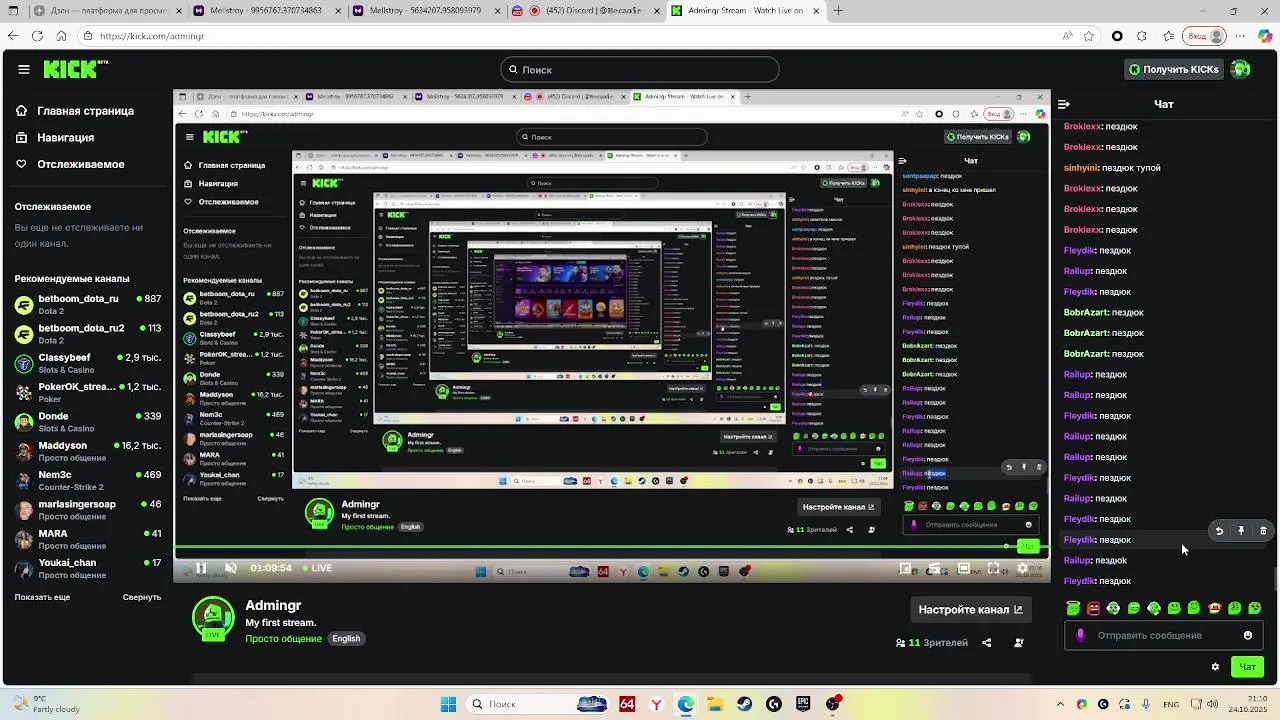This screenshot has width=1280, height=720.
Task: Open the Donde channel
Action: 87,421
